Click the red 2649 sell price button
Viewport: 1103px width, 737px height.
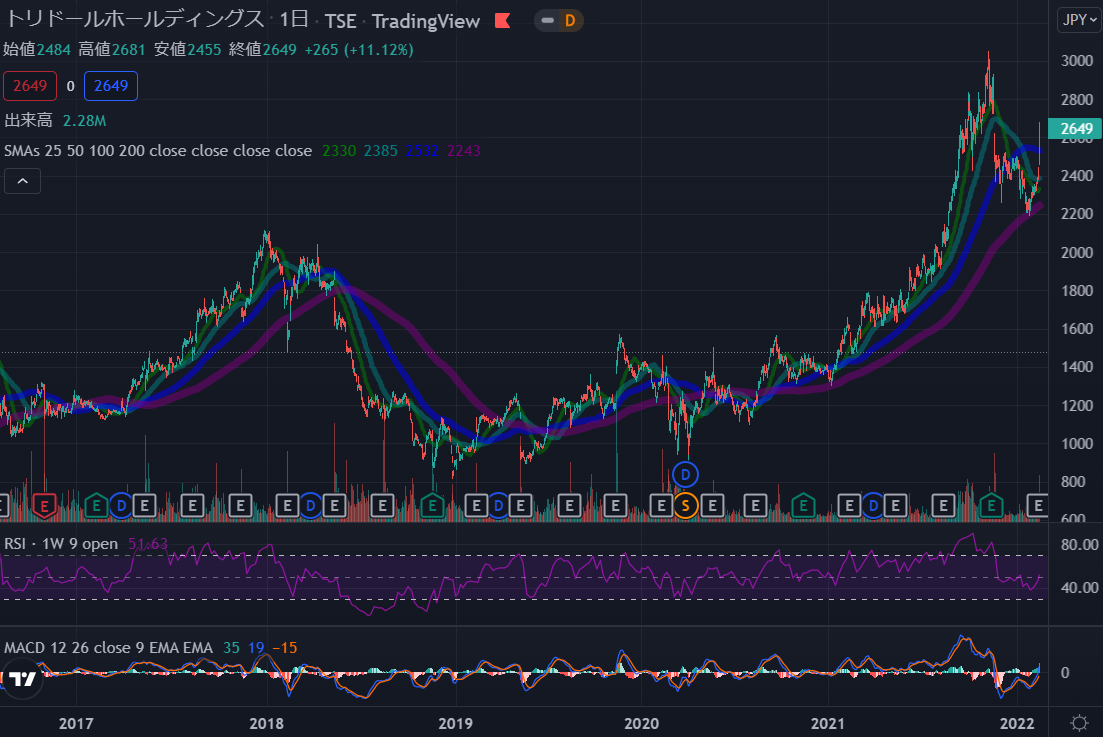pos(30,86)
